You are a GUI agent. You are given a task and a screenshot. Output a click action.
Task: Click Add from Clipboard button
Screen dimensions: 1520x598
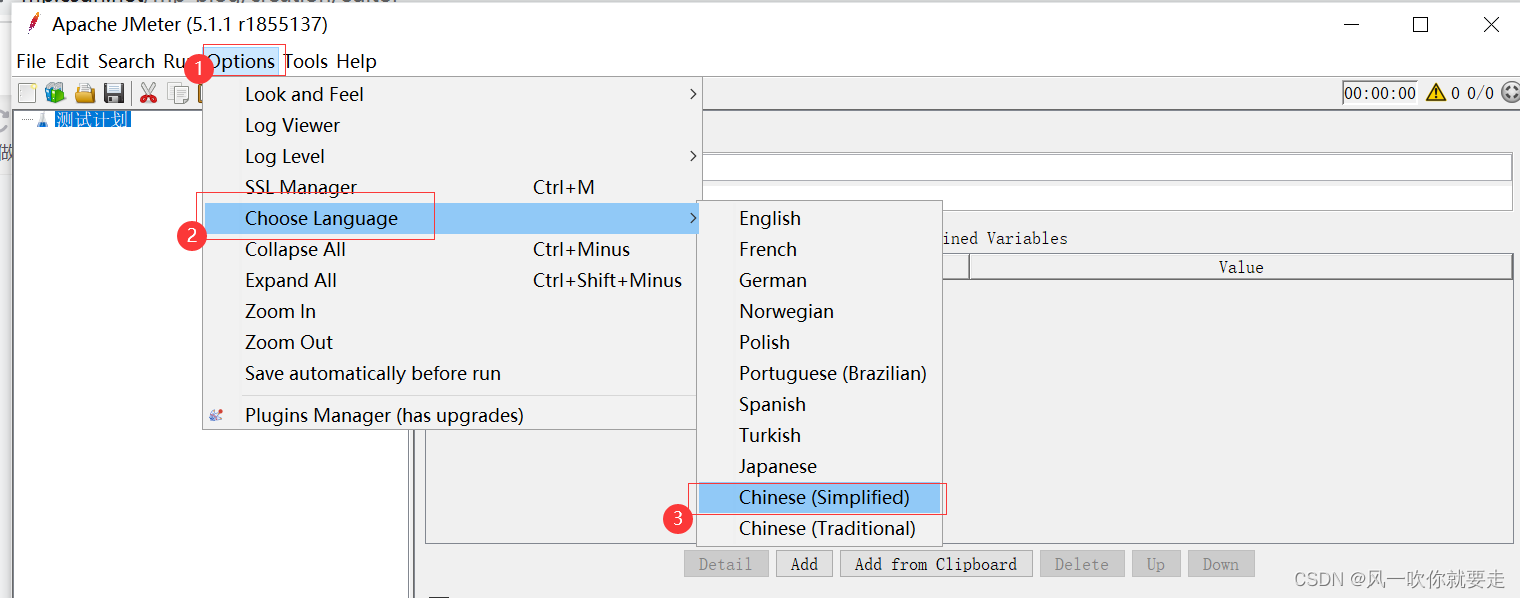935,564
